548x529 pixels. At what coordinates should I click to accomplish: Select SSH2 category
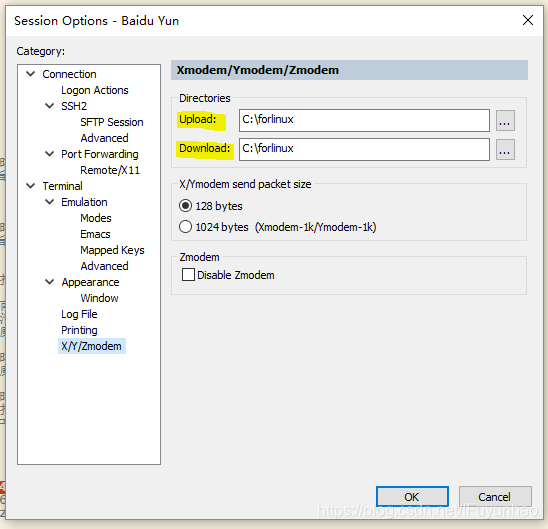point(74,106)
